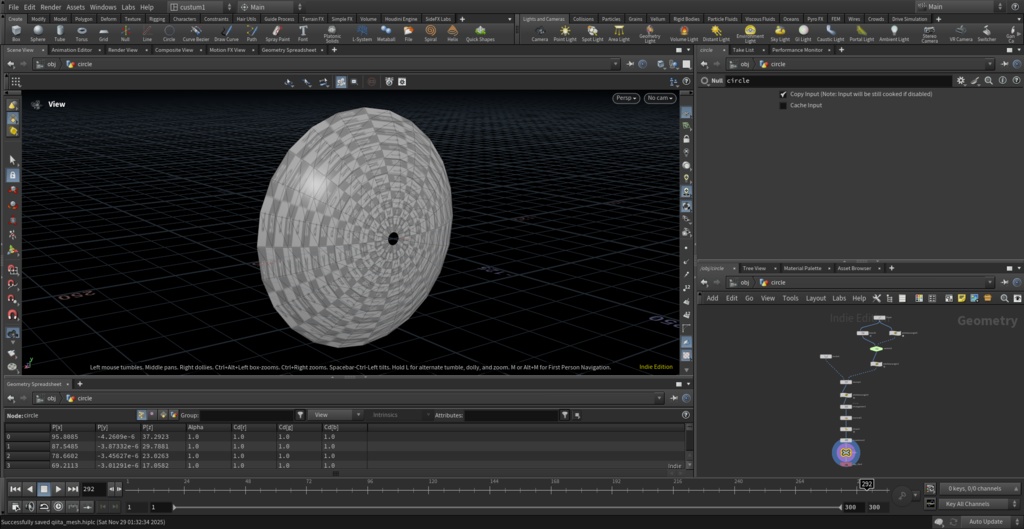Select the Box shelf tool
1024x529 pixels.
pyautogui.click(x=16, y=33)
